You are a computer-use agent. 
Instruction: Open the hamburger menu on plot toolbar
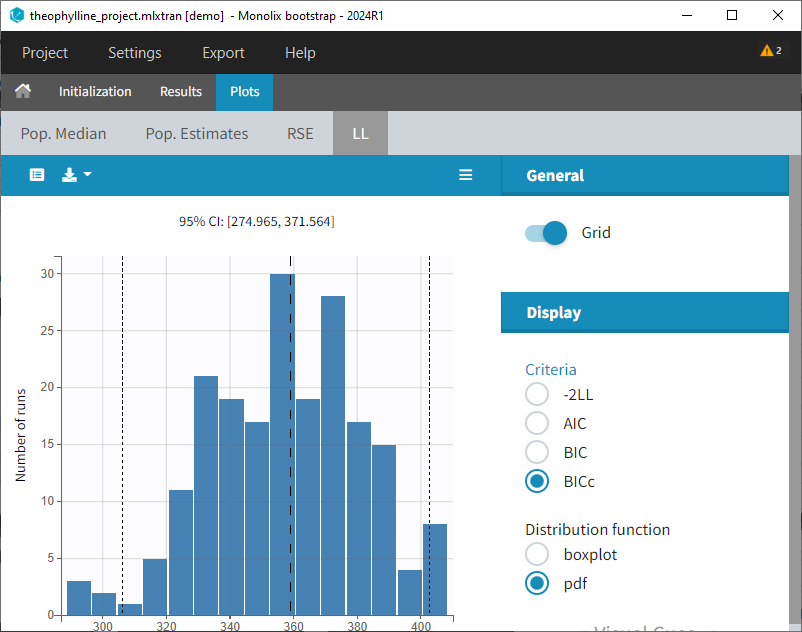pos(465,175)
